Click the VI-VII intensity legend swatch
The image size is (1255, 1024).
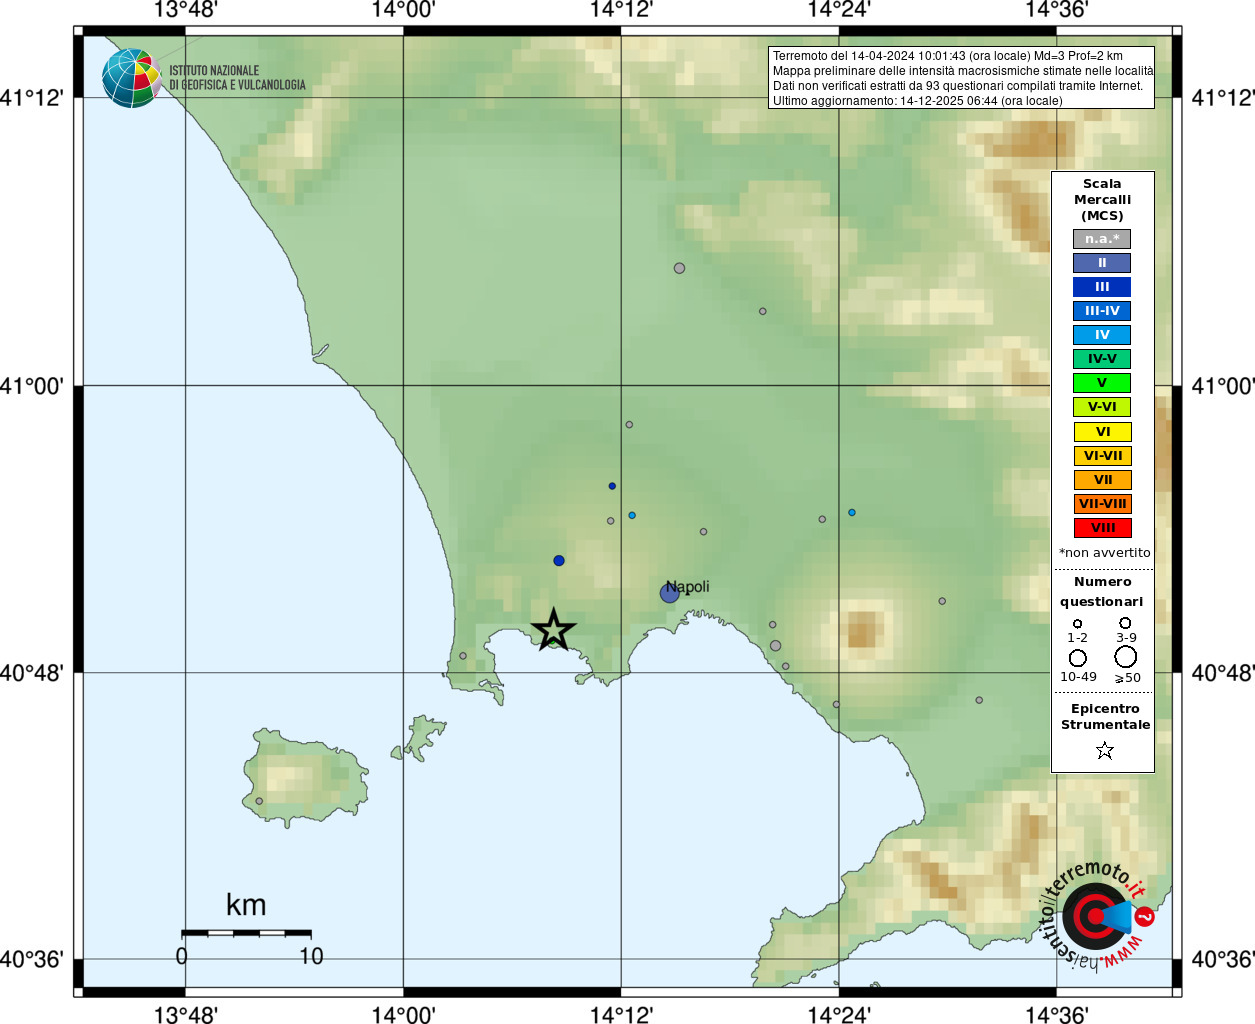coord(1102,456)
